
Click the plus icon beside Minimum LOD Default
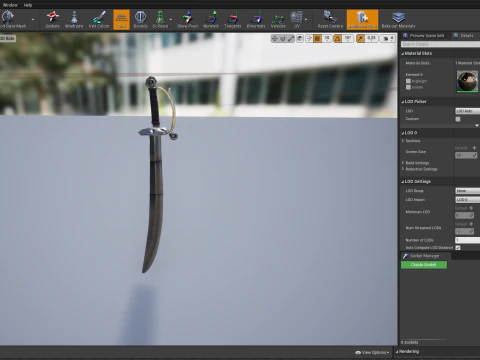tap(471, 208)
